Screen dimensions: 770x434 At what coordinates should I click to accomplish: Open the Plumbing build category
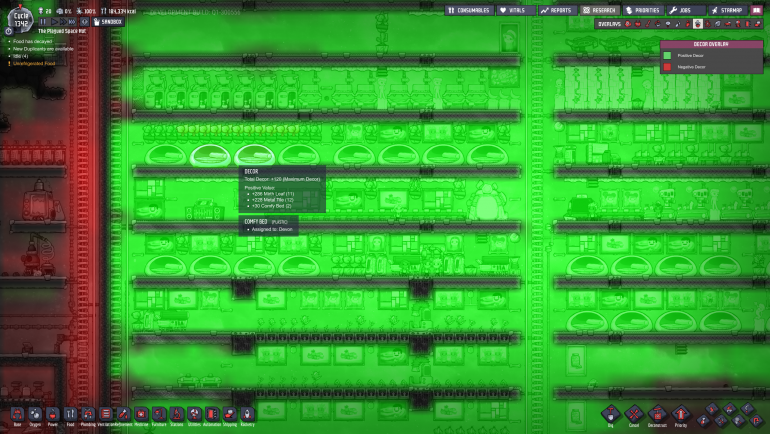pyautogui.click(x=88, y=414)
